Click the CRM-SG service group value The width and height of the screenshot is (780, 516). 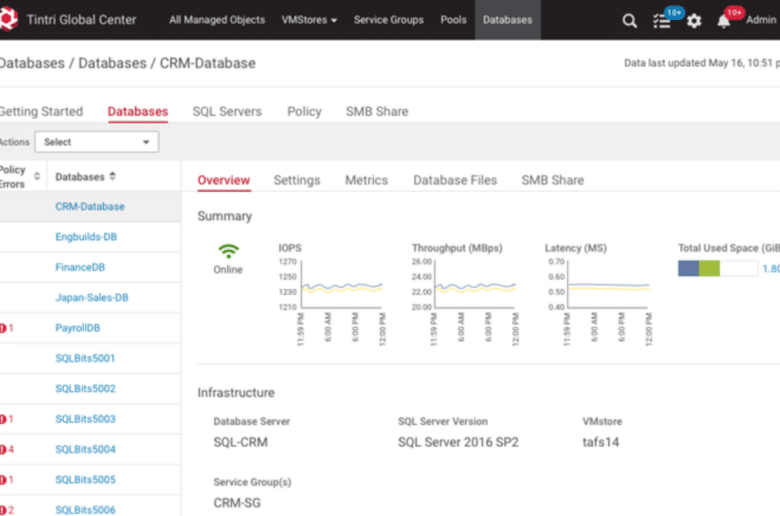237,503
